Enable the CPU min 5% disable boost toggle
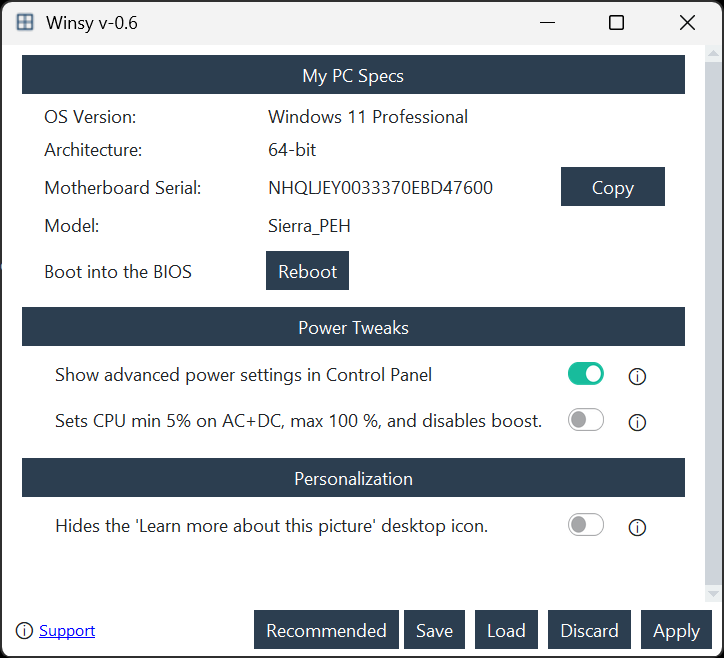Screen dimensions: 724x658 coord(585,420)
